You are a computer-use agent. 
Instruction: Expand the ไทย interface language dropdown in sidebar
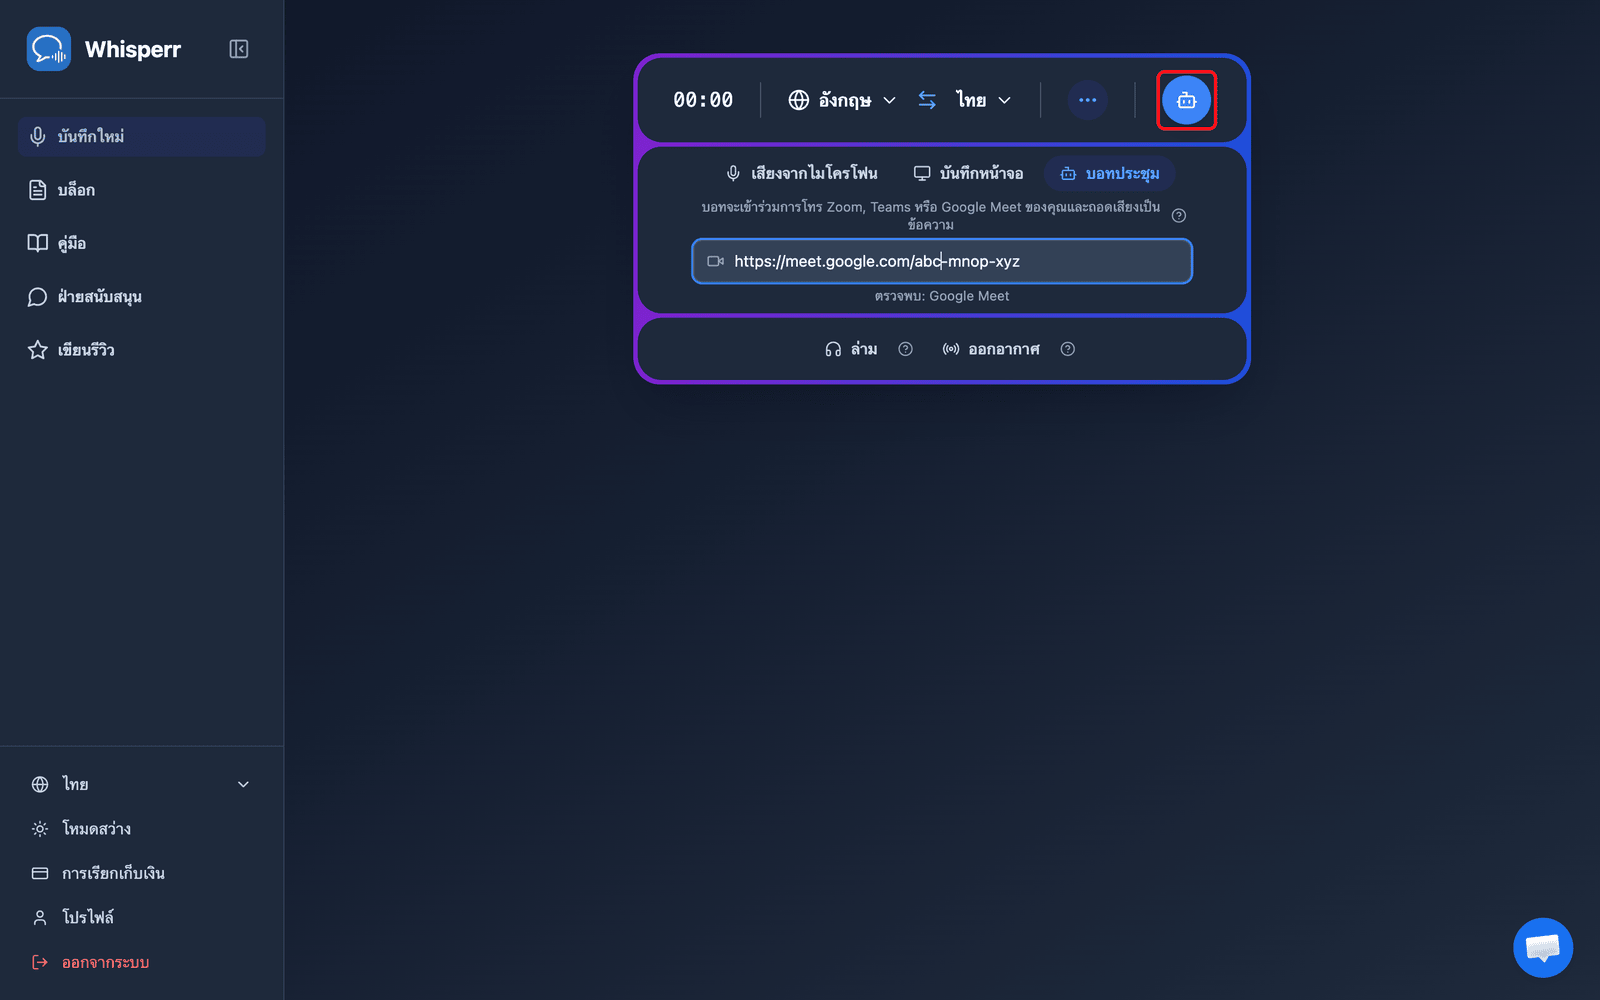(141, 784)
